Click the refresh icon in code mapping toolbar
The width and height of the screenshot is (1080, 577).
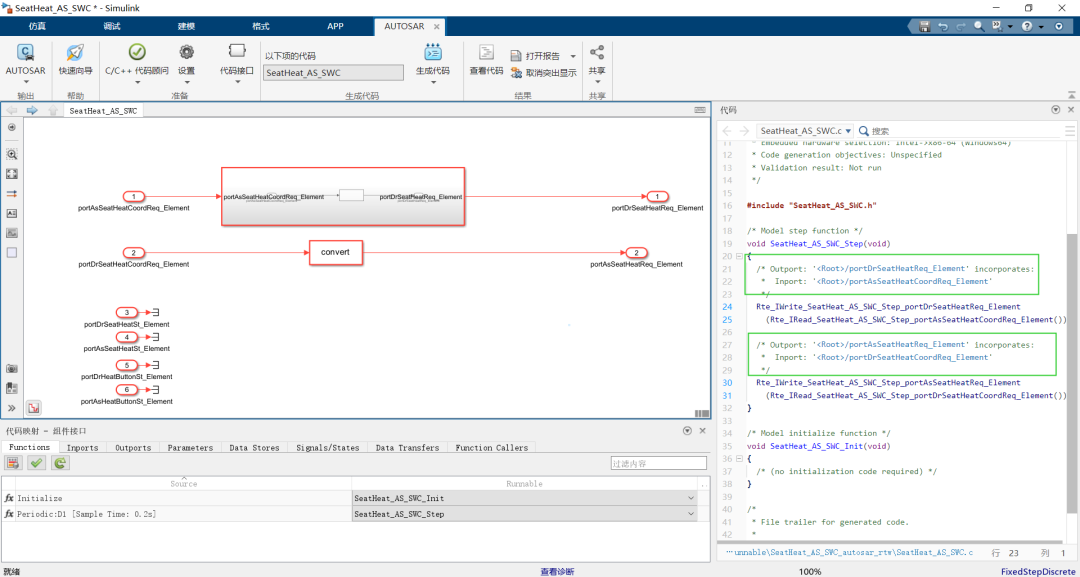pyautogui.click(x=59, y=463)
